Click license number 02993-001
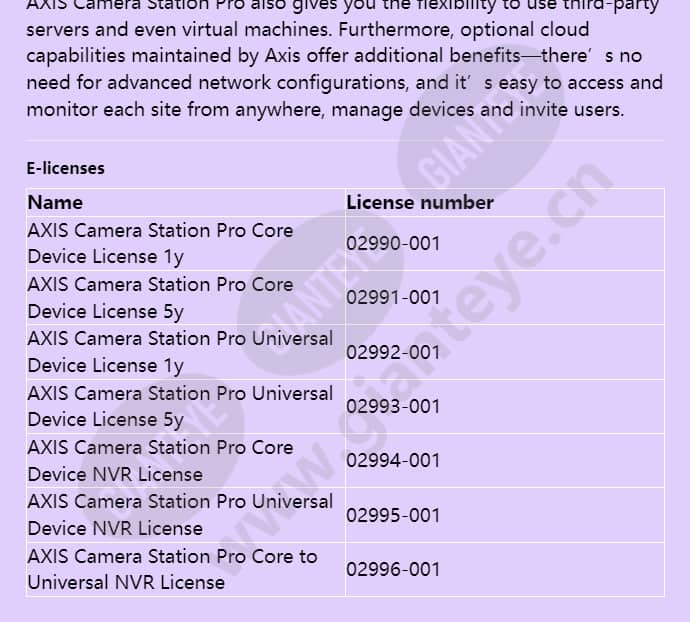 click(393, 406)
